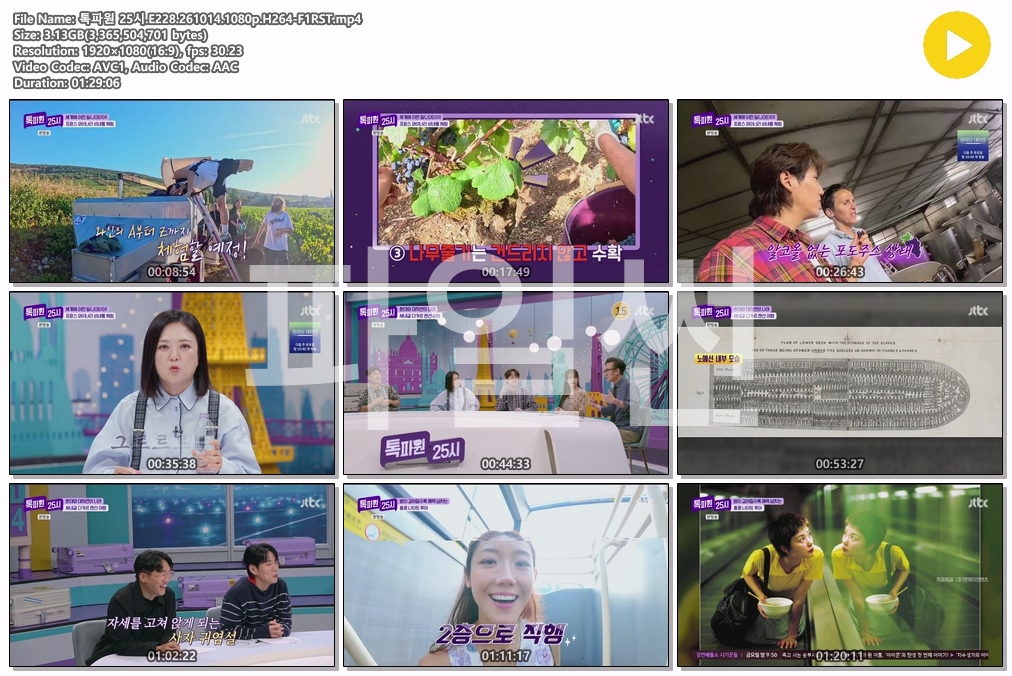Open the thumbnail at 00:26:43
1012x676 pixels.
(x=840, y=191)
